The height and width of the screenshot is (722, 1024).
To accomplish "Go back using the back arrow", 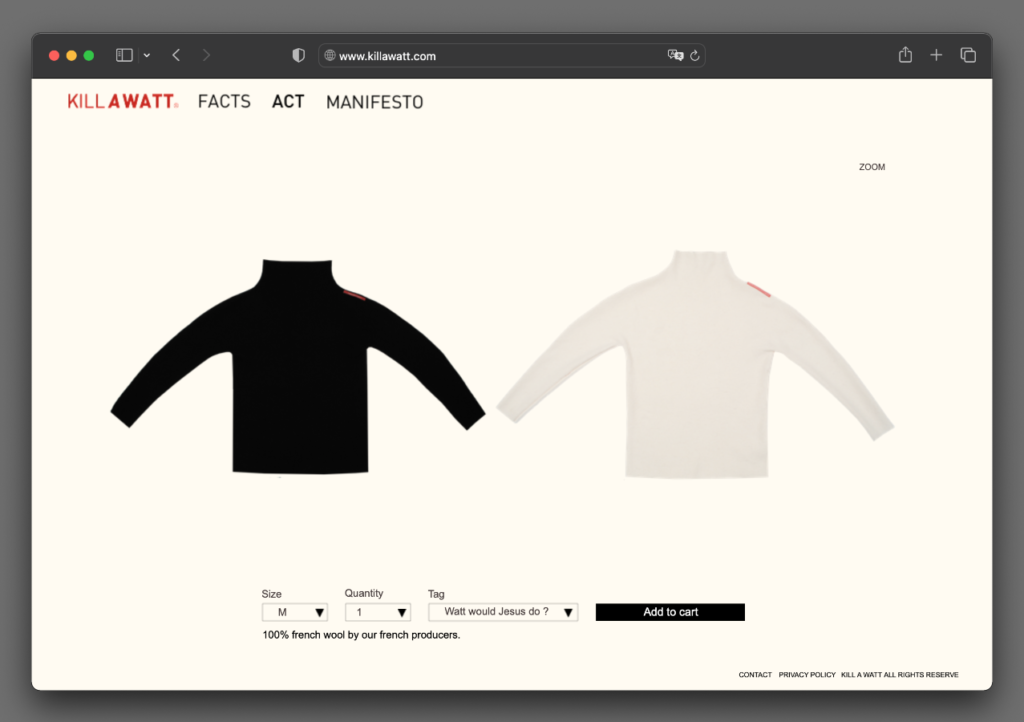I will 176,56.
